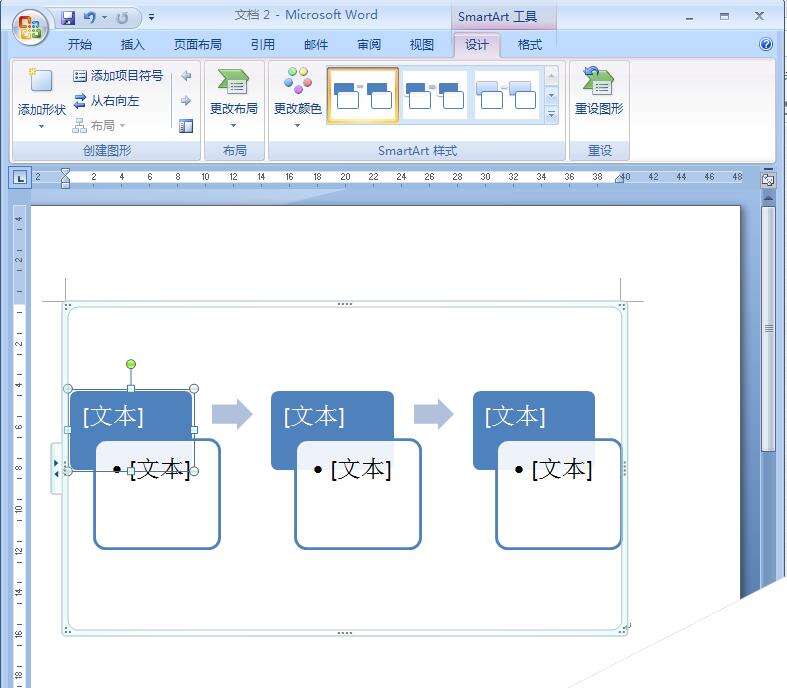787x688 pixels.
Task: Click the right indent marker on the ruler
Action: pyautogui.click(x=619, y=179)
